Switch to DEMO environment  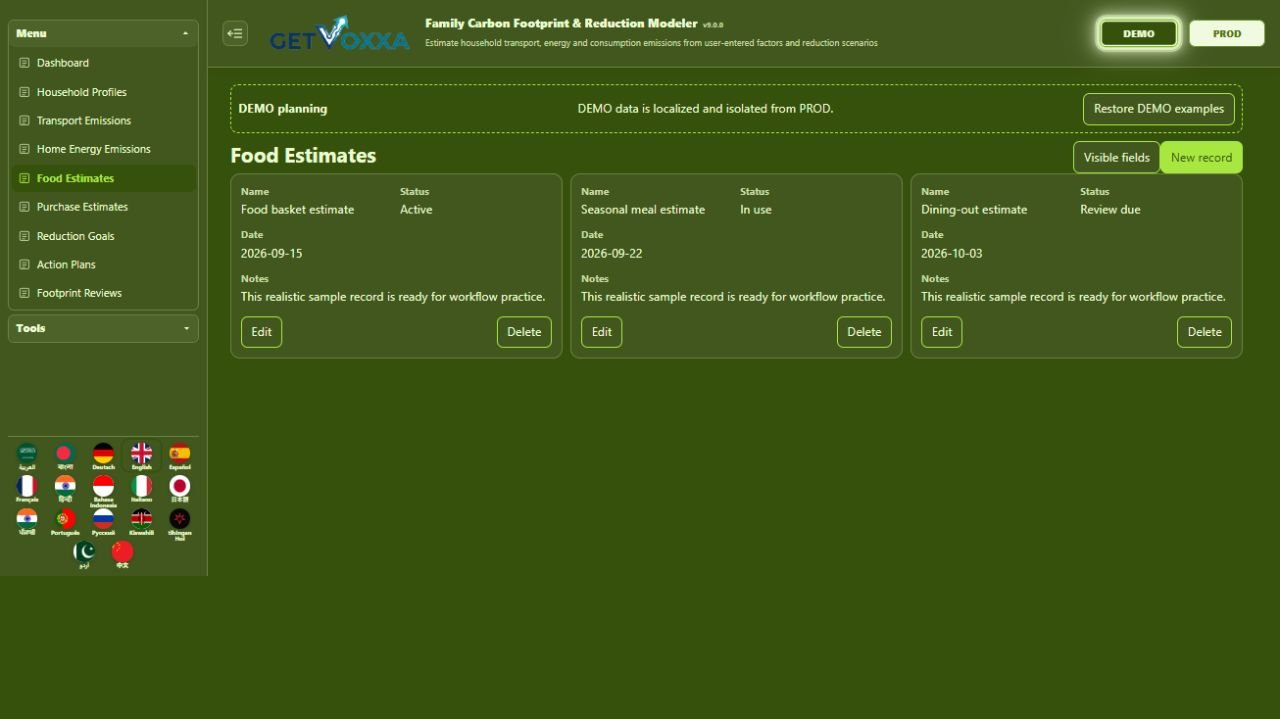(x=1139, y=33)
